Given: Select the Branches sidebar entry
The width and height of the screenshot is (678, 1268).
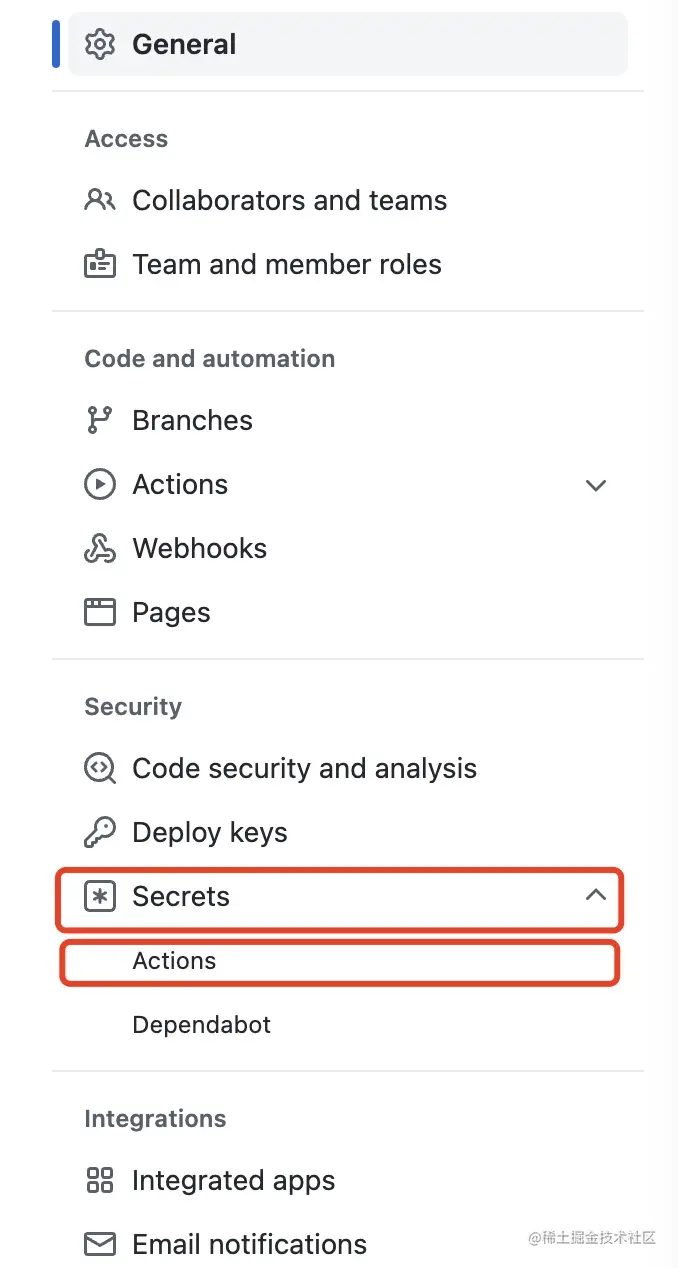Looking at the screenshot, I should tap(192, 420).
